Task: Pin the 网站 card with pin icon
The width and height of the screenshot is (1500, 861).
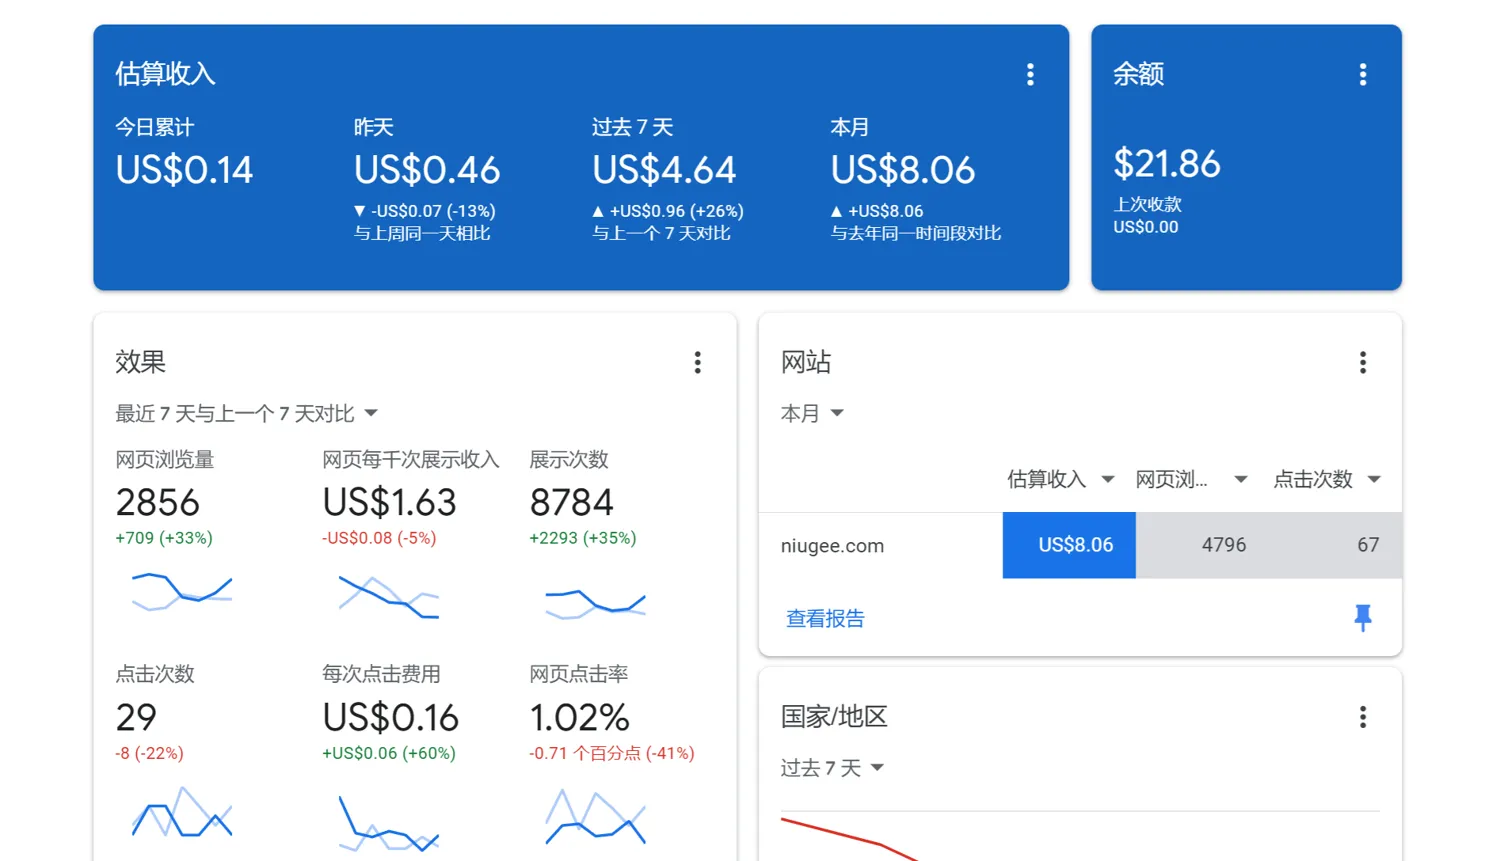Action: [1362, 618]
